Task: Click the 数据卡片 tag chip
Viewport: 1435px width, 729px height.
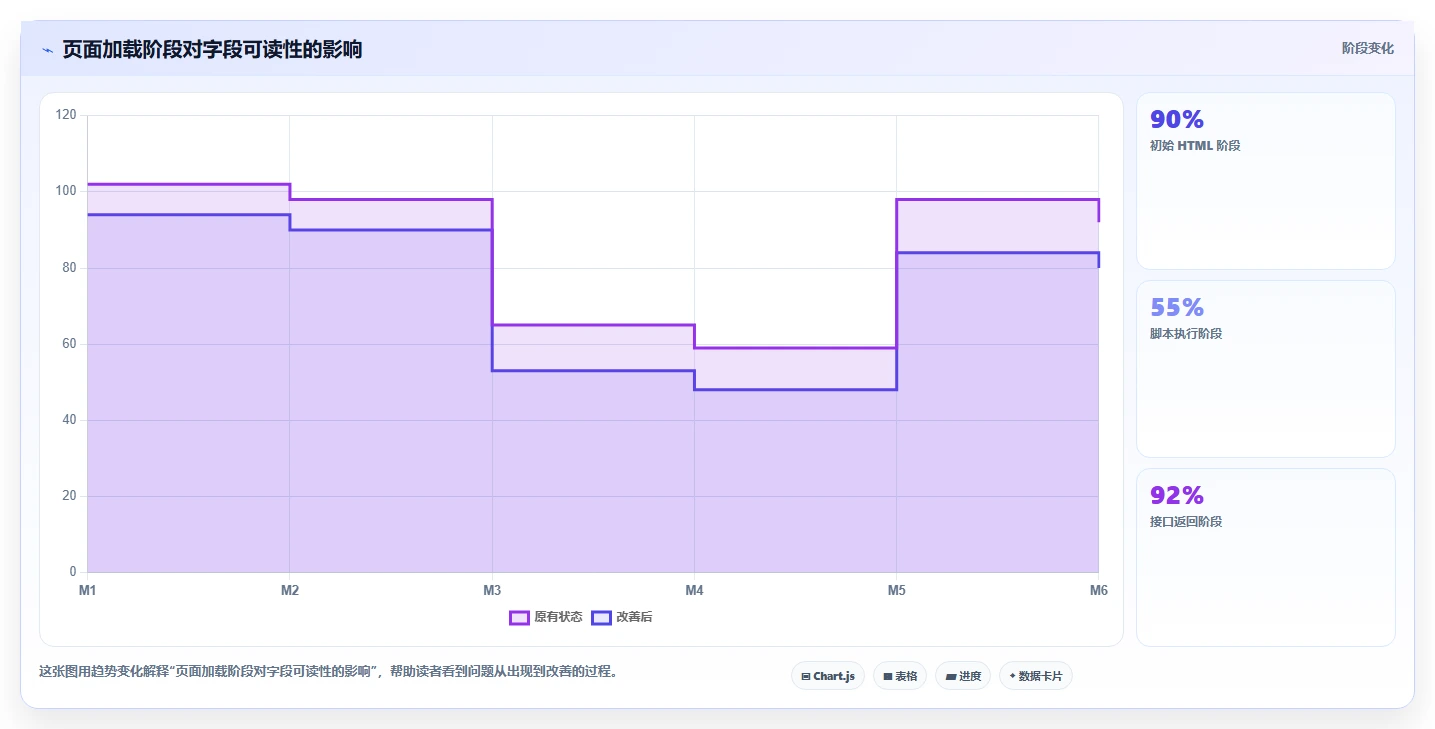Action: [1036, 676]
